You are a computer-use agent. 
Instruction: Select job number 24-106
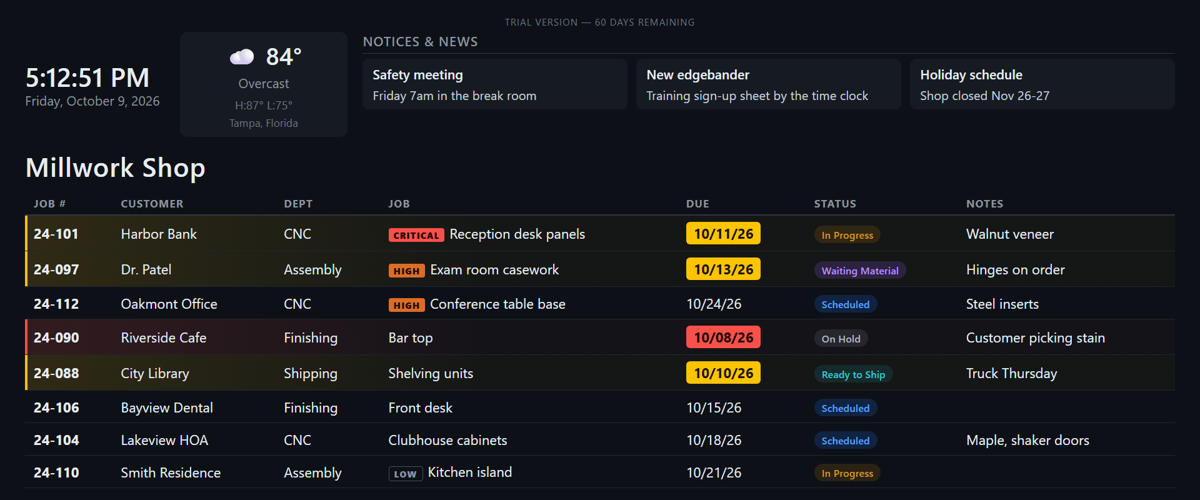(x=56, y=408)
